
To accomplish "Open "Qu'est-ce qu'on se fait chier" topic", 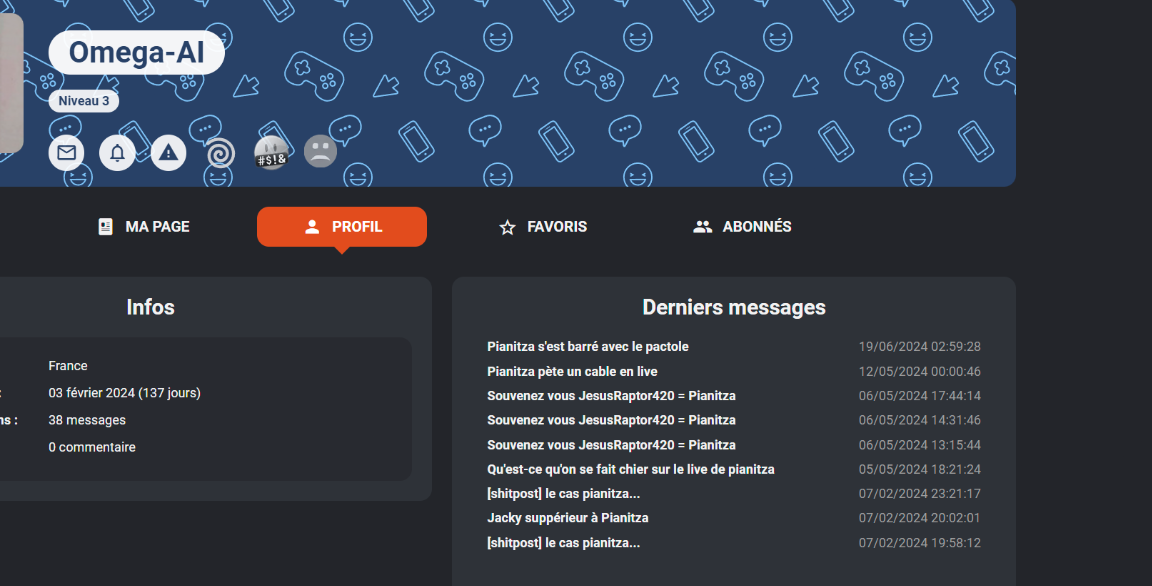I will [x=630, y=469].
